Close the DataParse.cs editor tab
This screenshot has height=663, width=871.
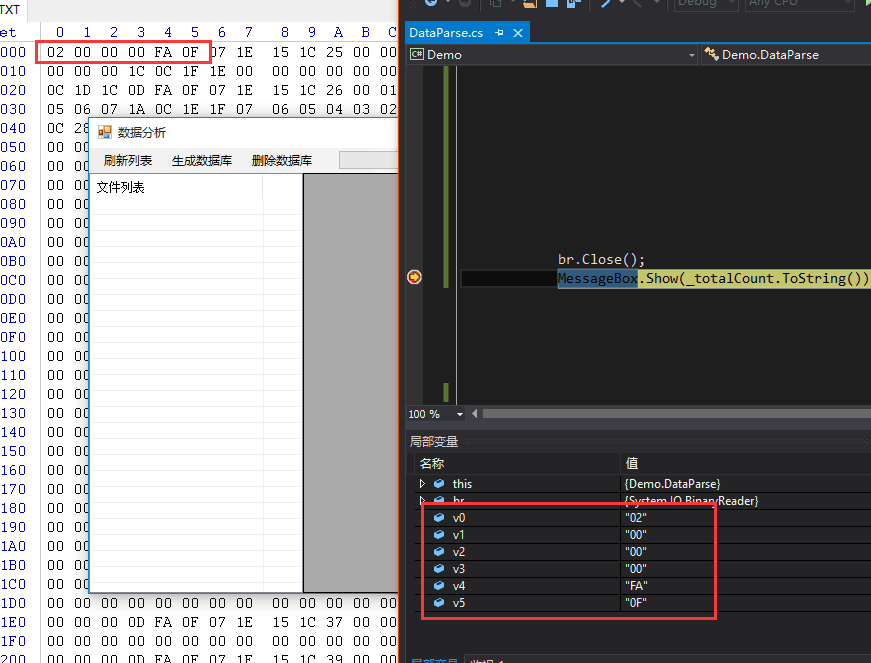517,33
